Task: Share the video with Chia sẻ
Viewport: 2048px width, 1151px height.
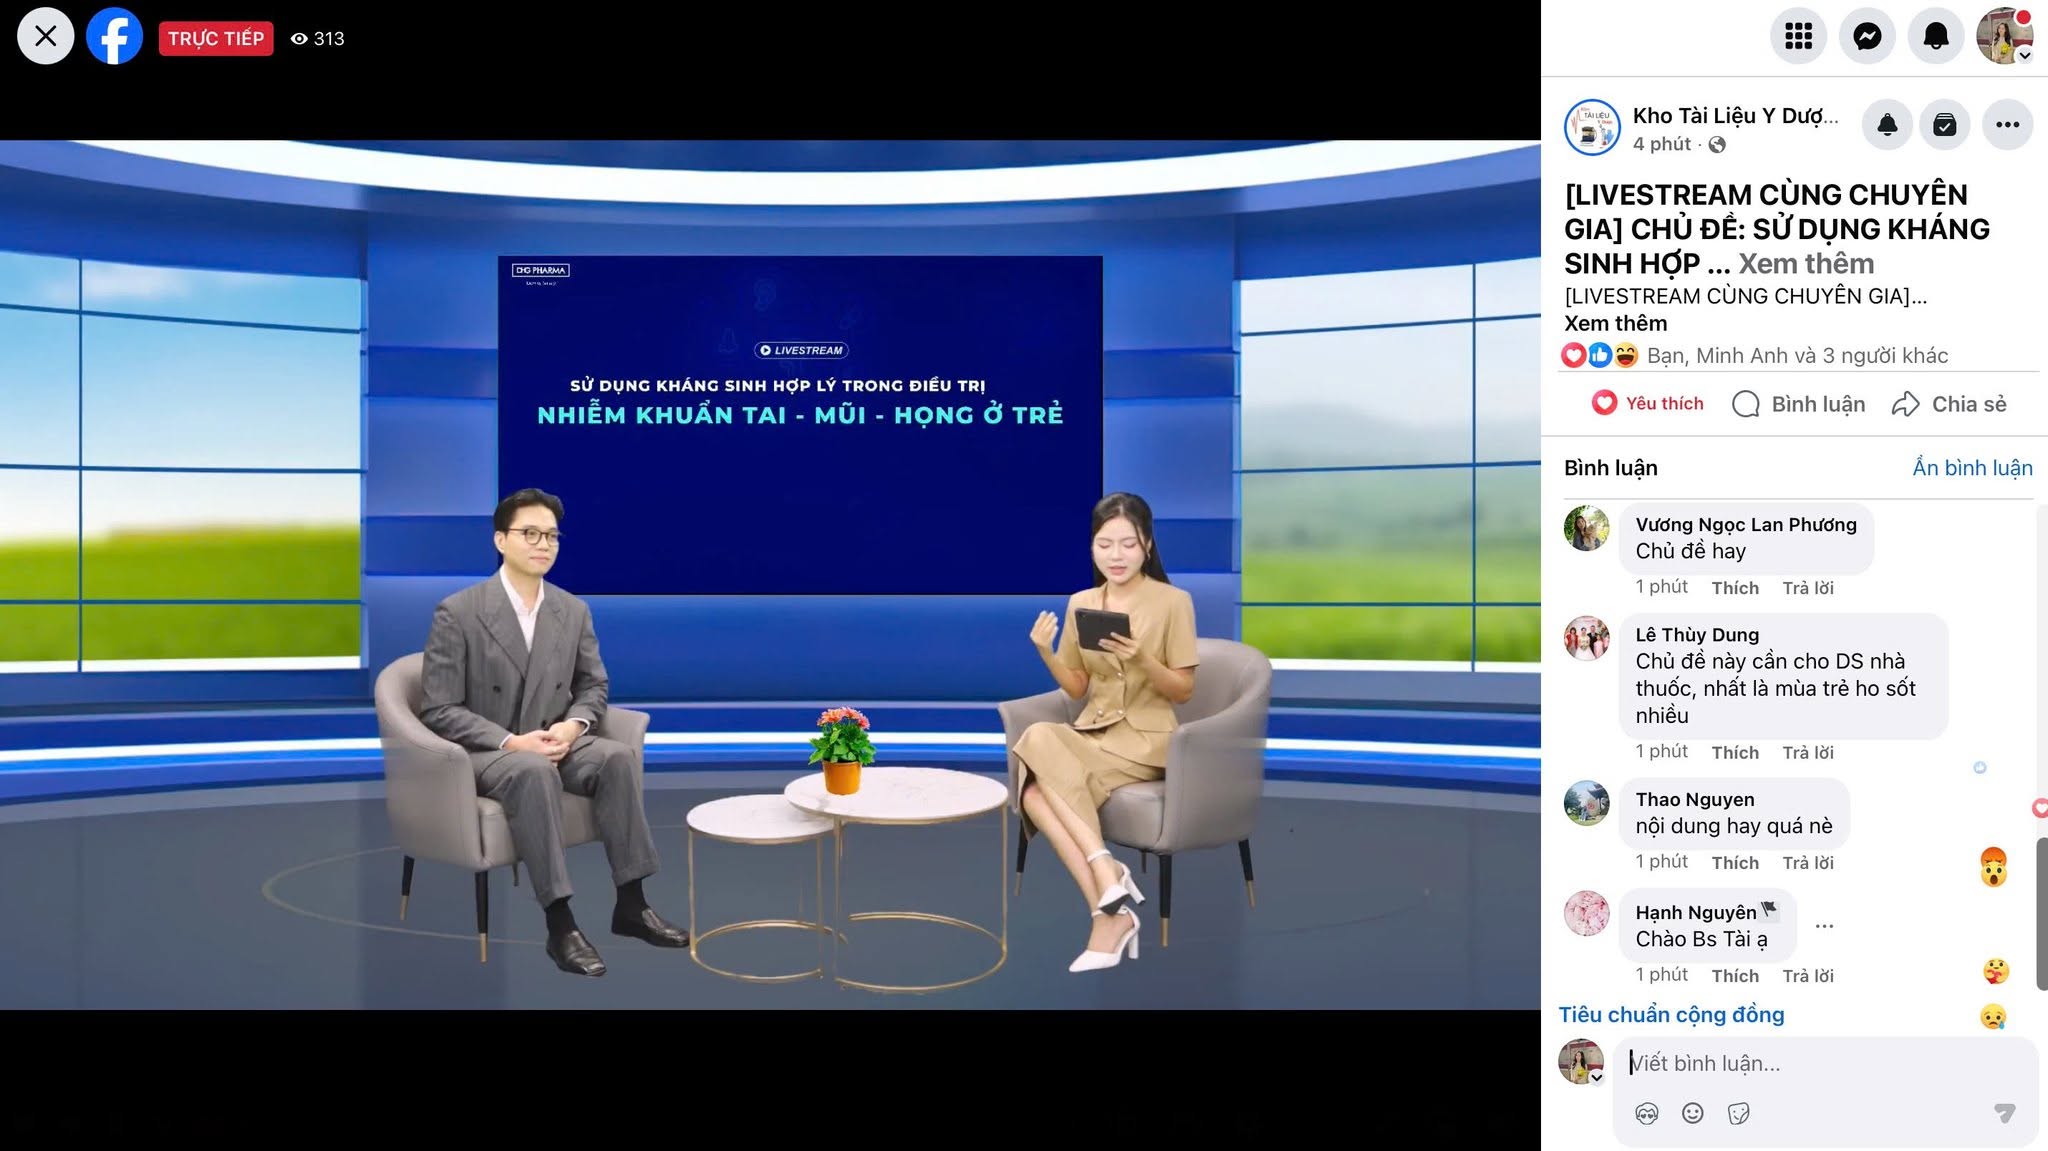Action: (x=1949, y=404)
